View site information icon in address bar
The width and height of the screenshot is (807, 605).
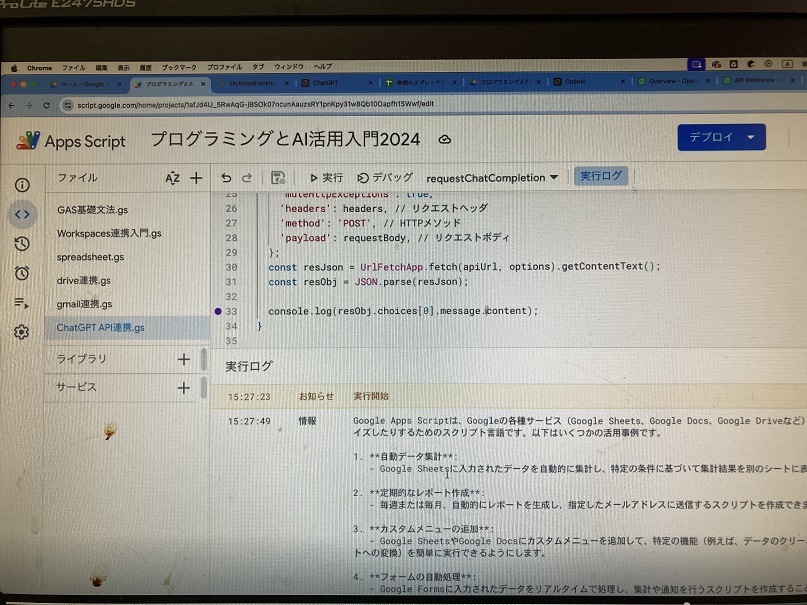(x=67, y=105)
